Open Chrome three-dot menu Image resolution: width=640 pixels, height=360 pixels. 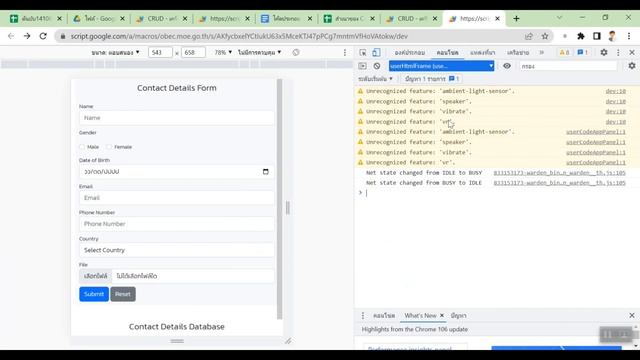[x=629, y=36]
